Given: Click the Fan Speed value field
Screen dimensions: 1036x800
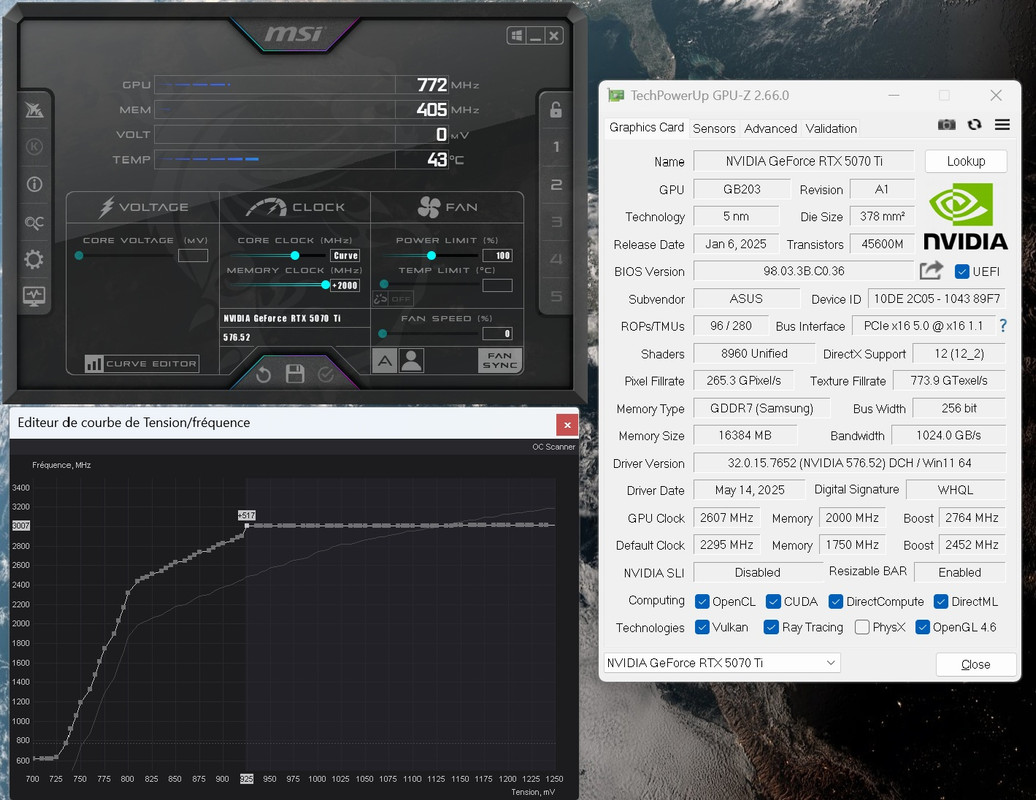Looking at the screenshot, I should pyautogui.click(x=498, y=334).
